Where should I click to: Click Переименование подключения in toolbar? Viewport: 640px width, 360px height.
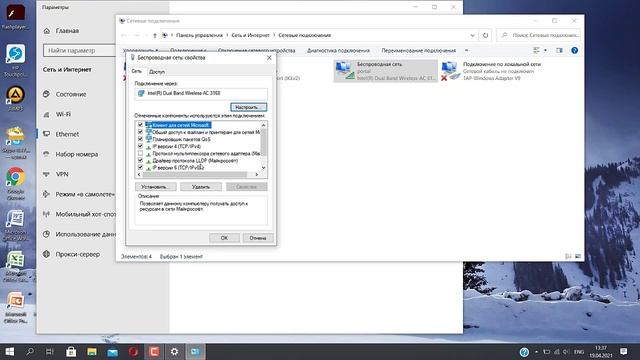click(418, 51)
